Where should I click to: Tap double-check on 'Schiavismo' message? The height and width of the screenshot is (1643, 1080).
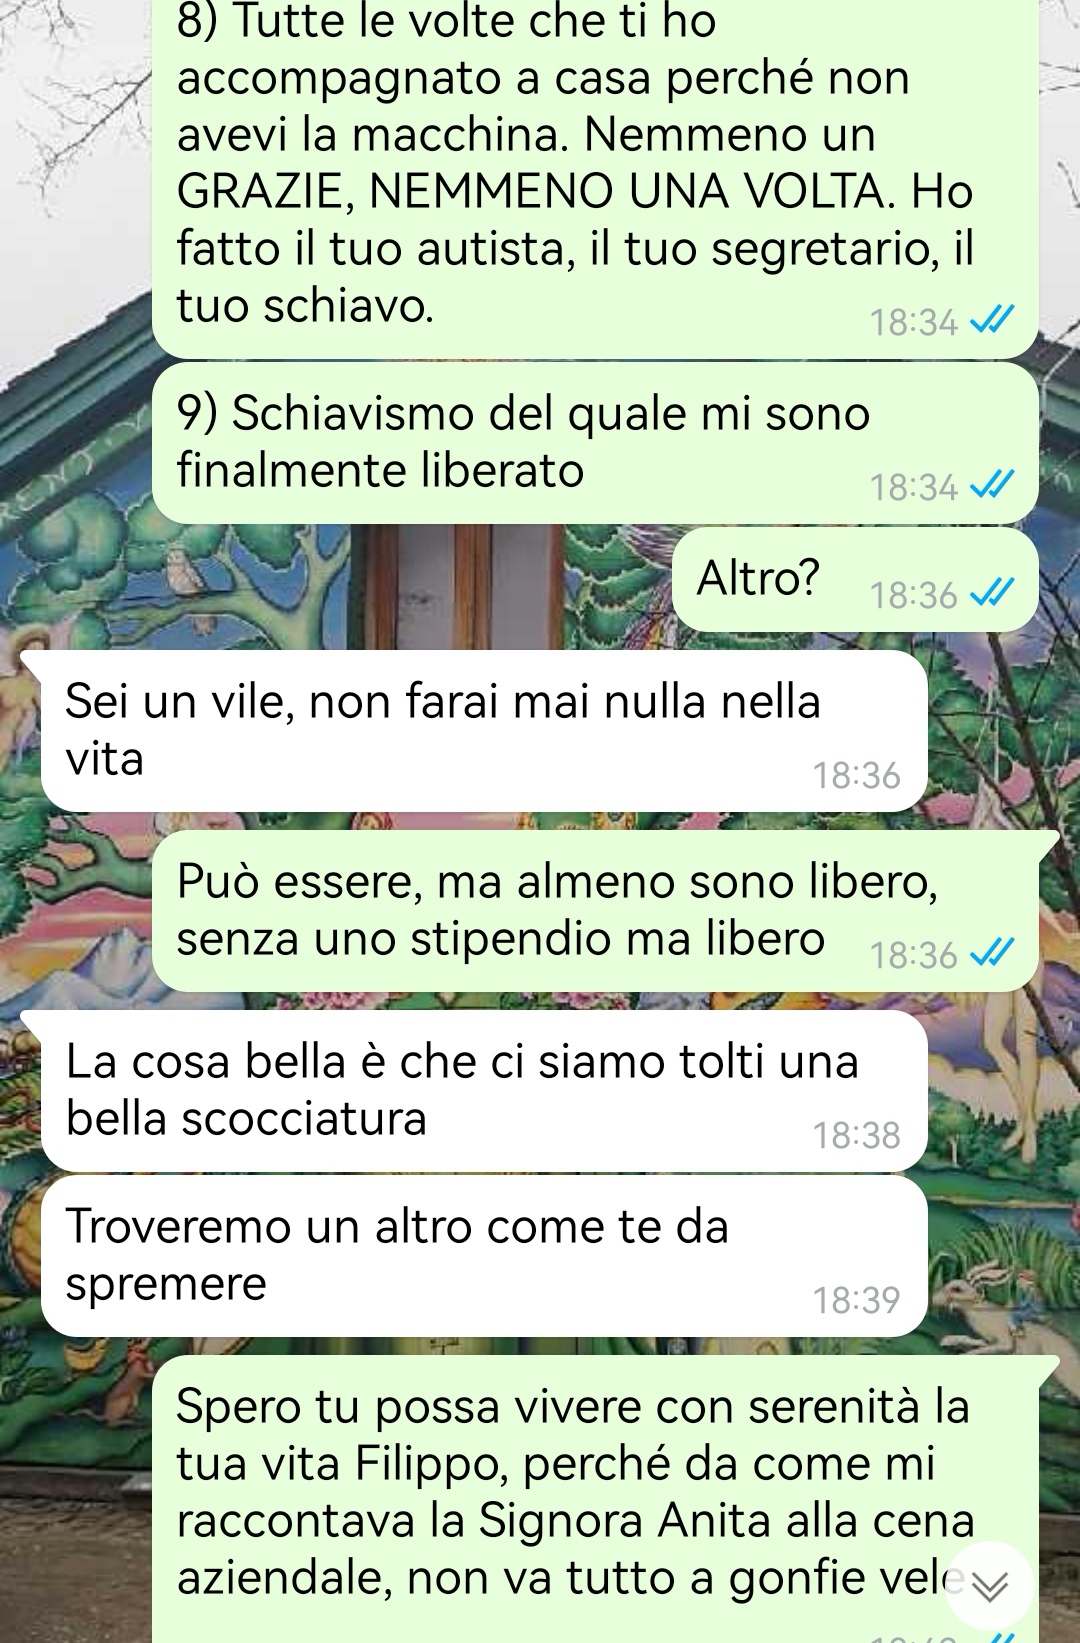[992, 487]
